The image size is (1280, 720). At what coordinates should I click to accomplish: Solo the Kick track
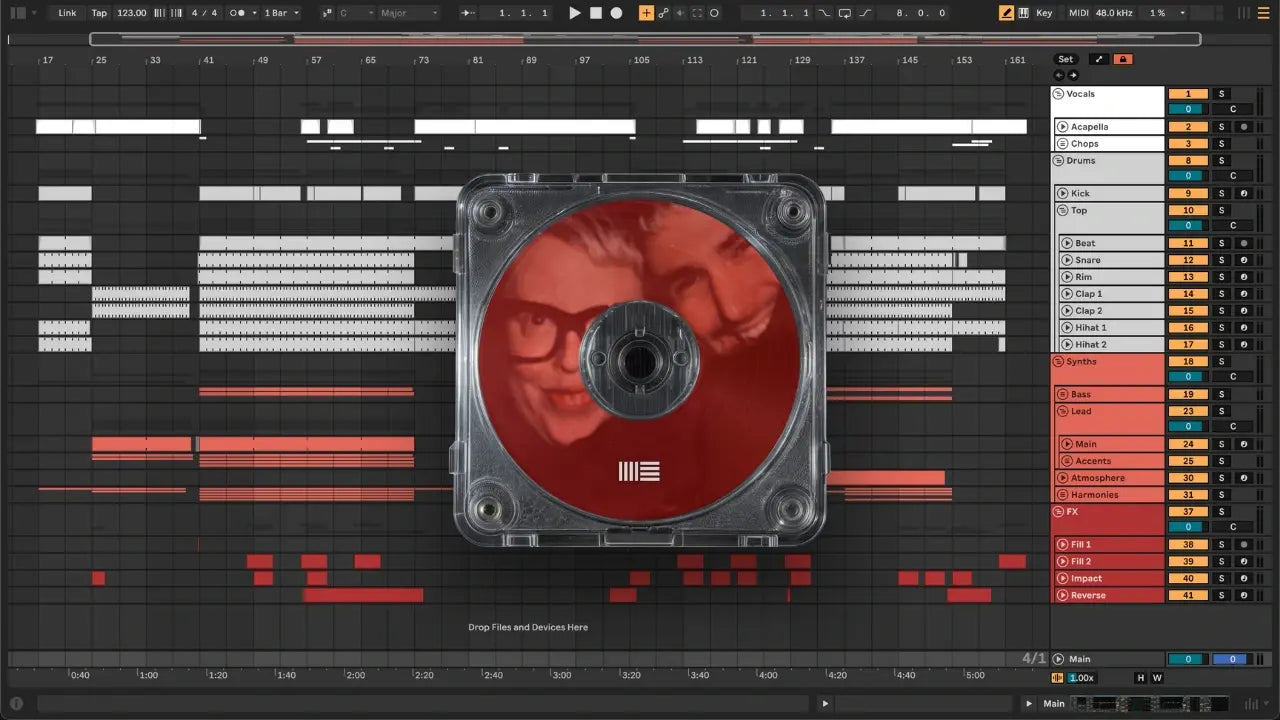click(x=1221, y=194)
